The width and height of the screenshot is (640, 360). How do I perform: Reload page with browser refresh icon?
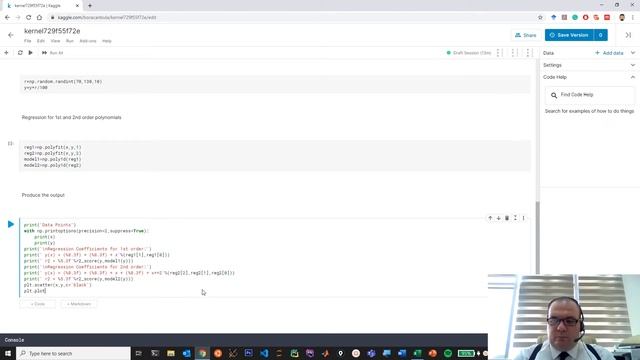click(29, 18)
